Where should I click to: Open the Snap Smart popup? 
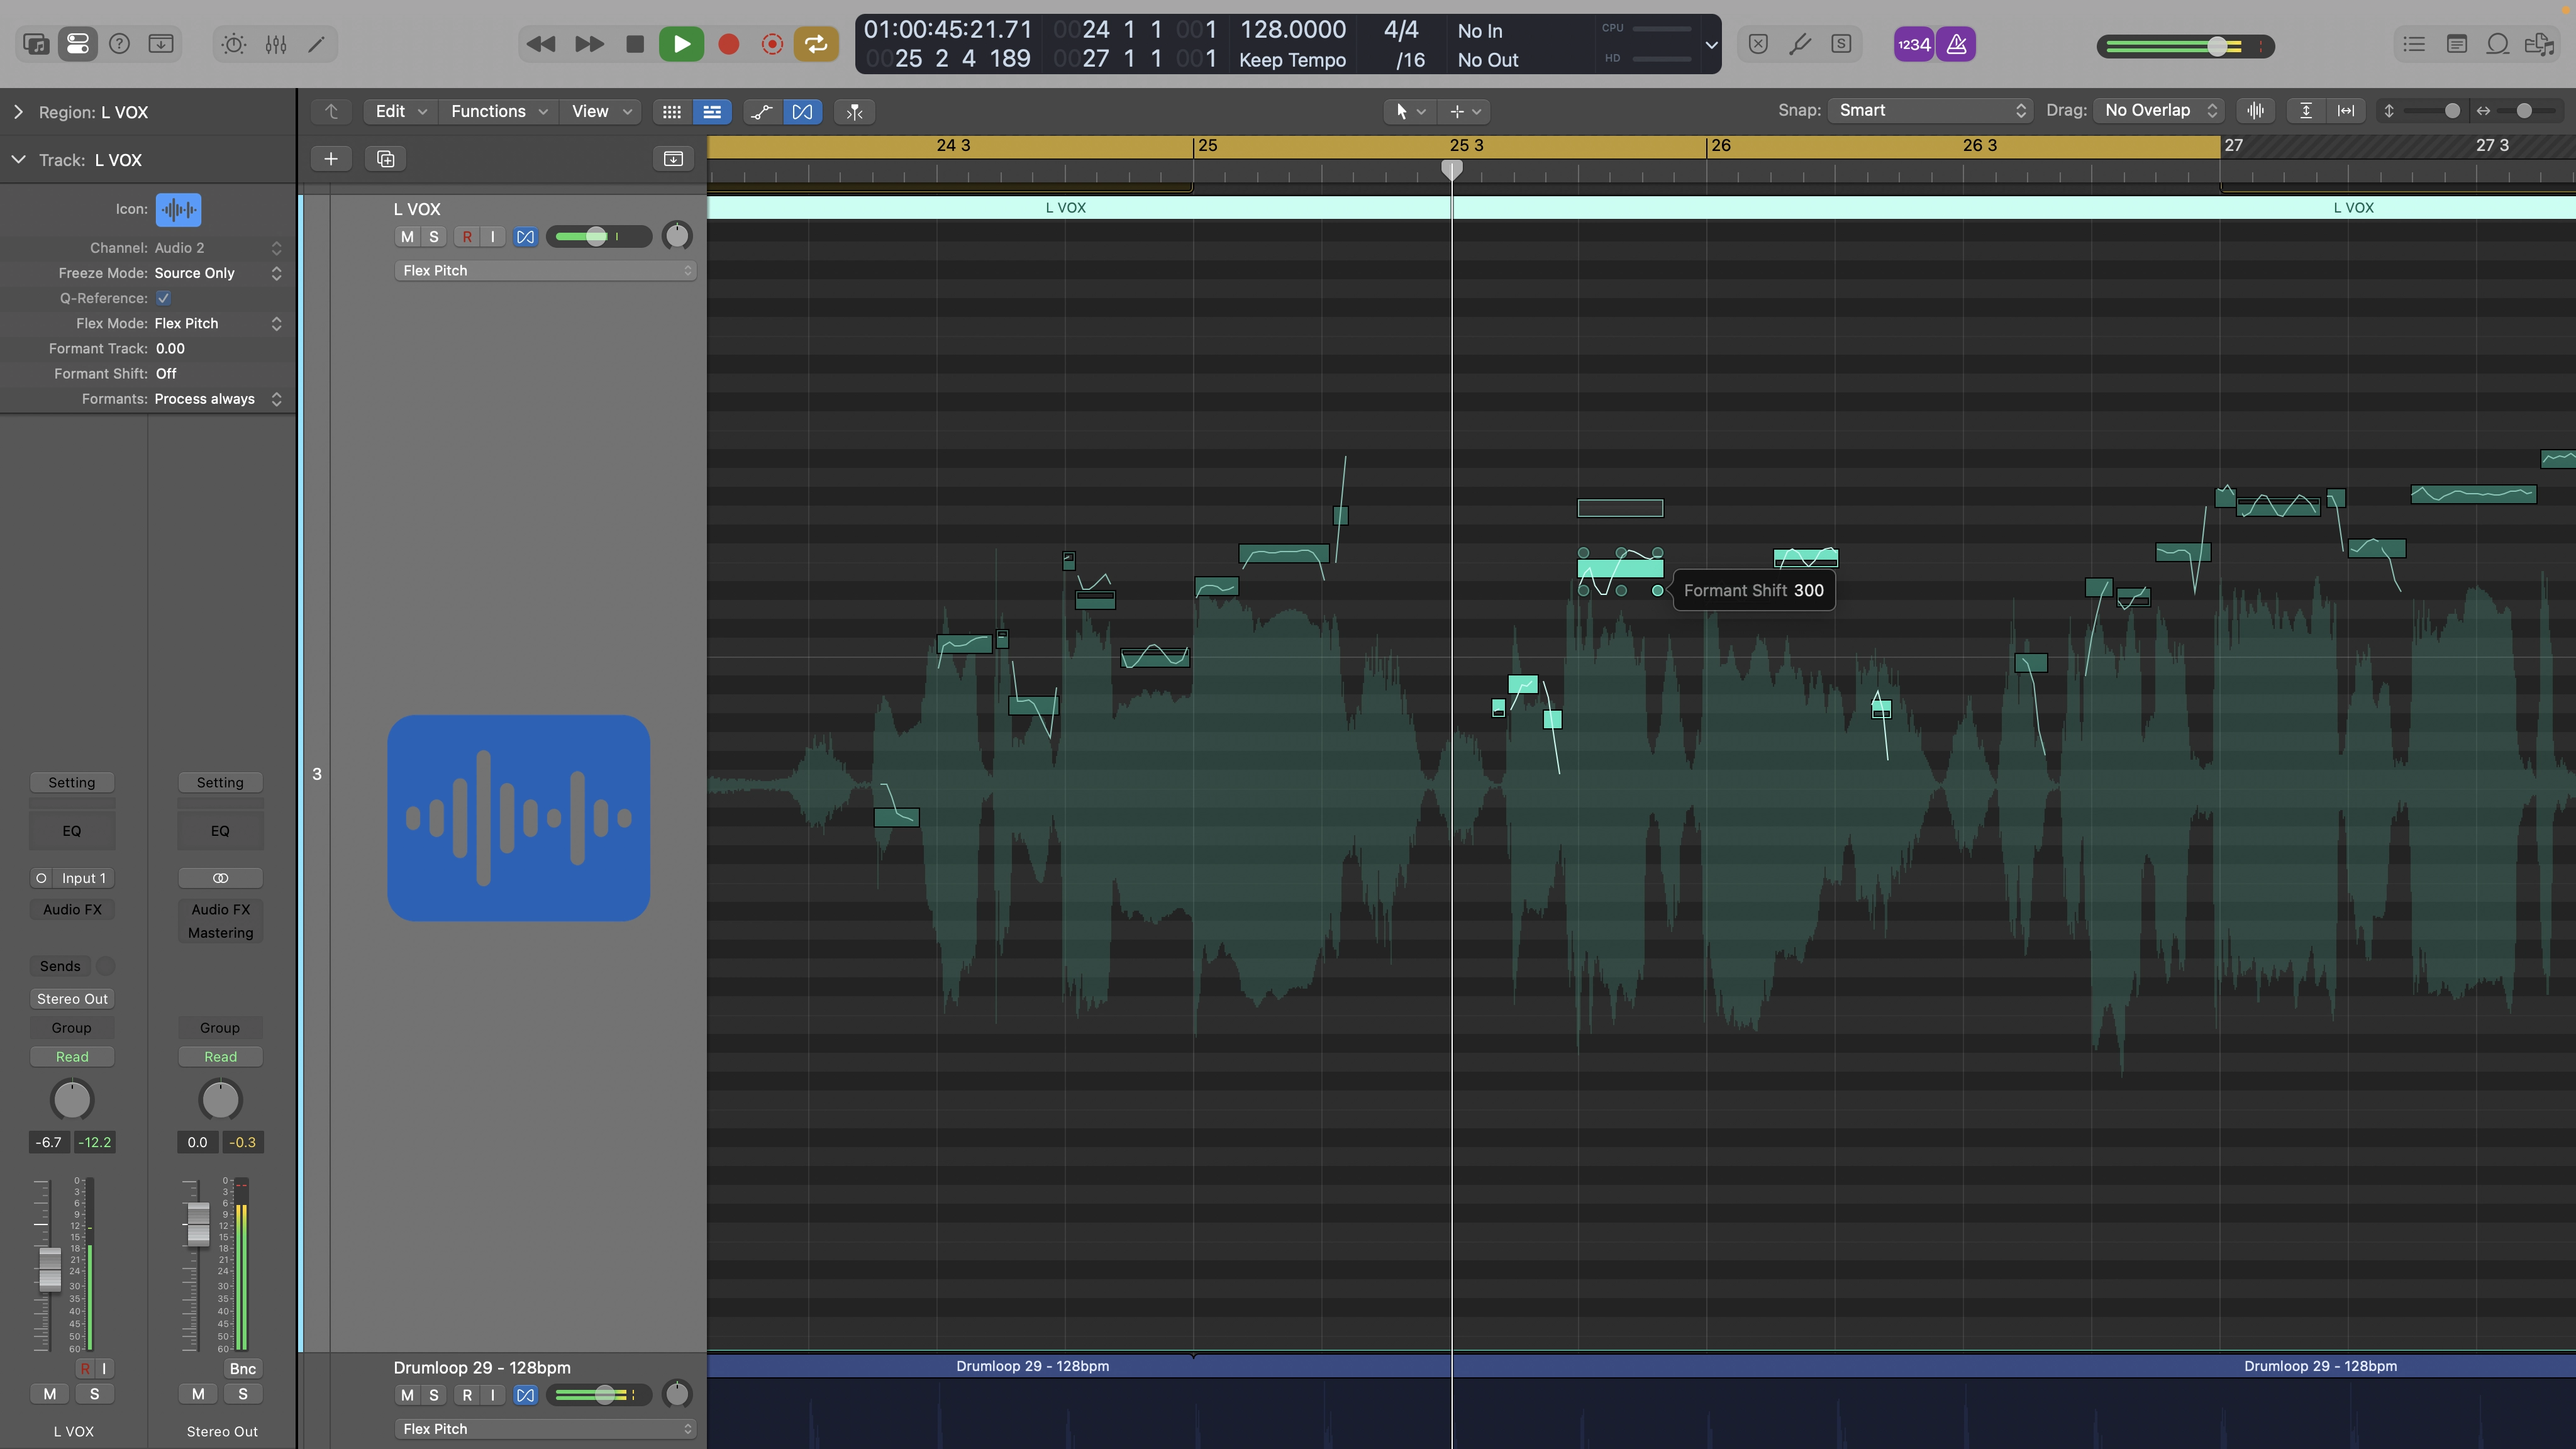point(1930,111)
